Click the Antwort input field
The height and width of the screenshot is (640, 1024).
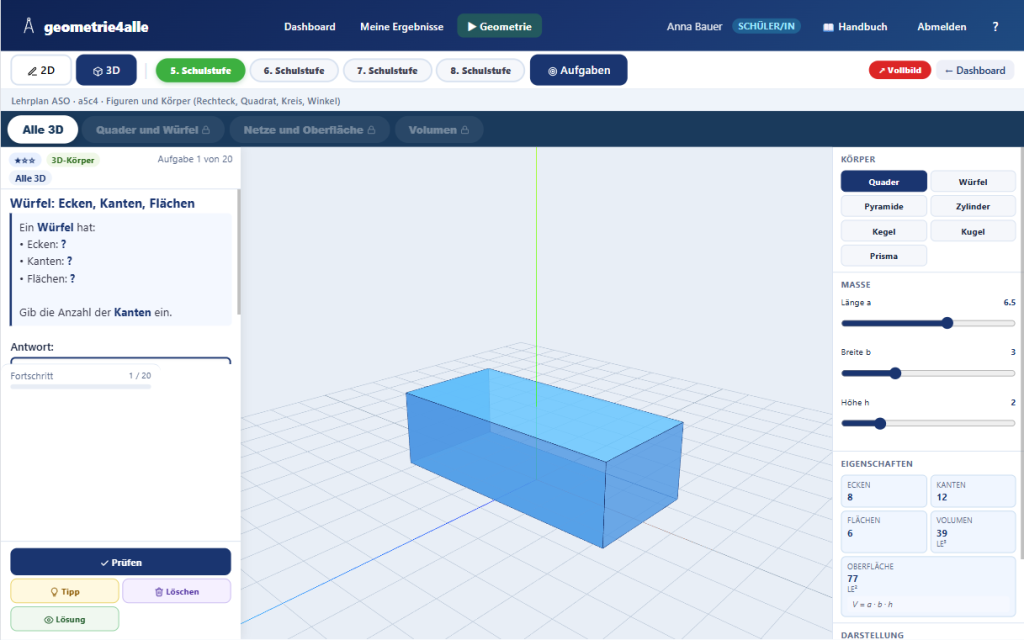point(121,360)
